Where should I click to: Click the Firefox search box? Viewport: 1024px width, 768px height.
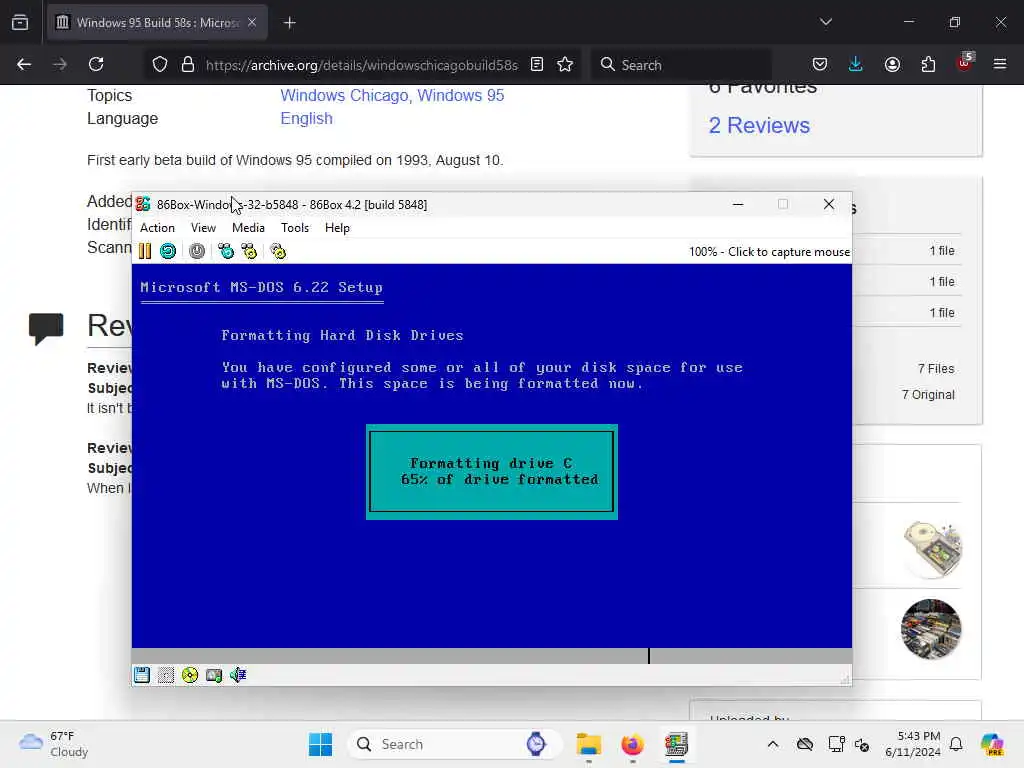click(x=682, y=65)
